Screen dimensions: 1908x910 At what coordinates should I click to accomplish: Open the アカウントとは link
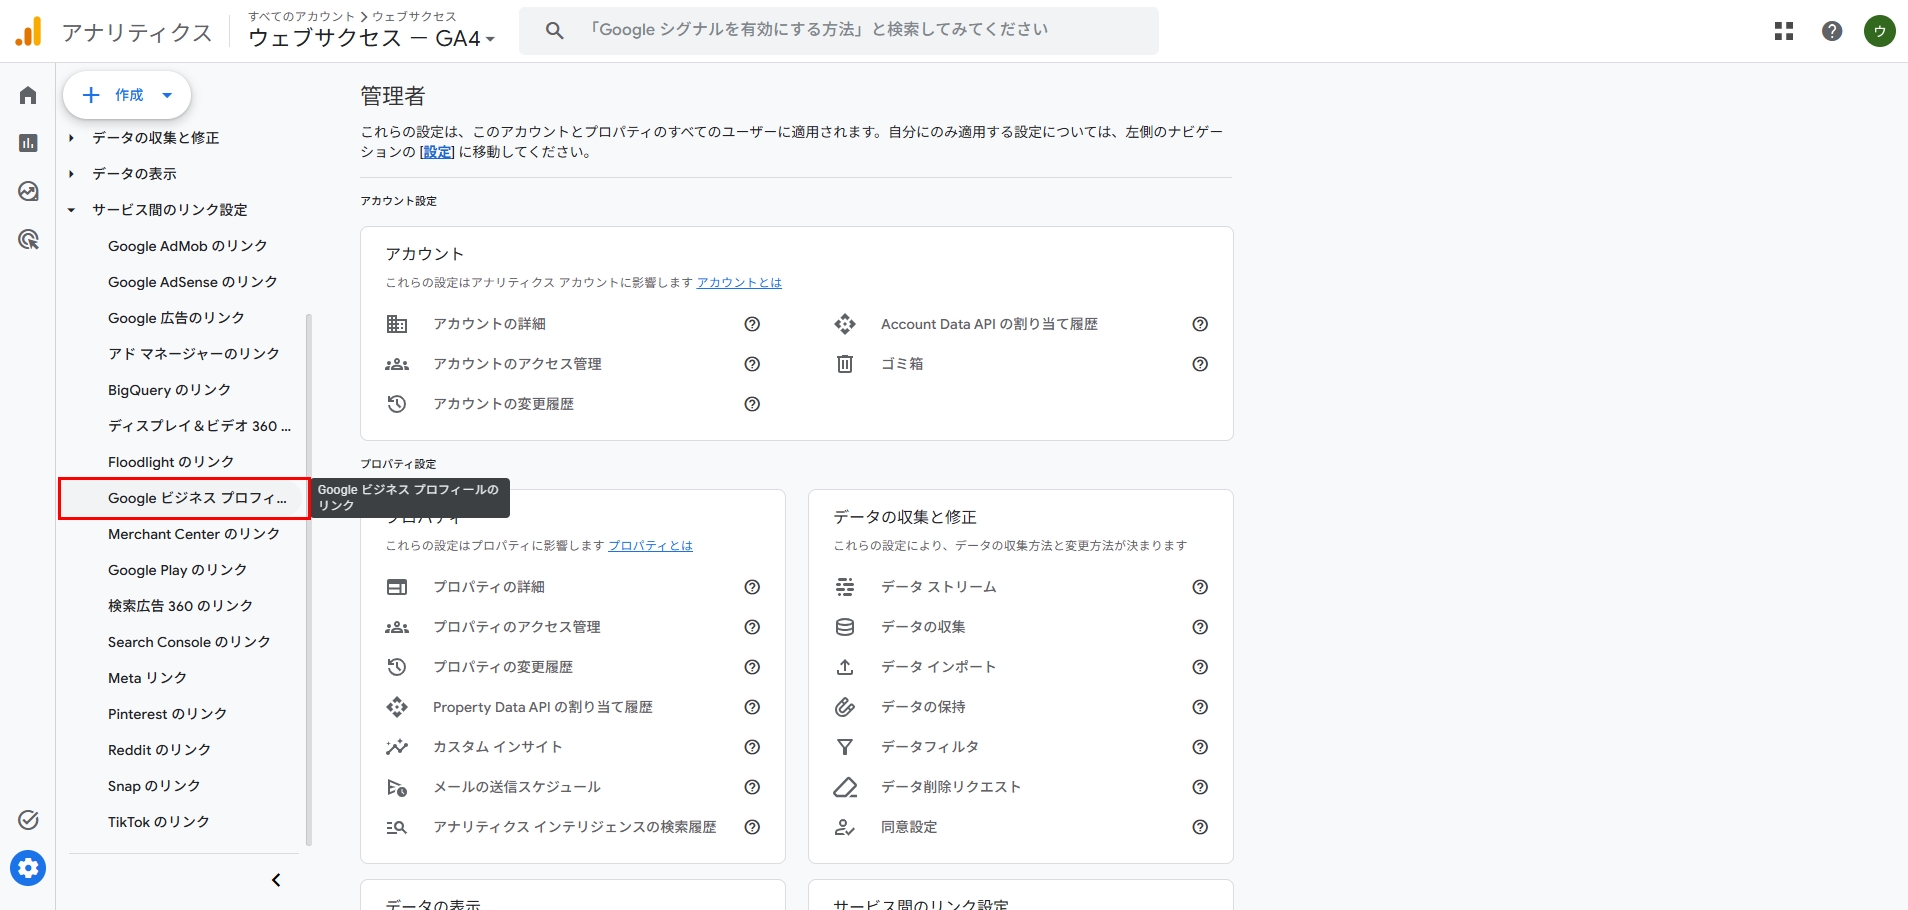pyautogui.click(x=739, y=283)
